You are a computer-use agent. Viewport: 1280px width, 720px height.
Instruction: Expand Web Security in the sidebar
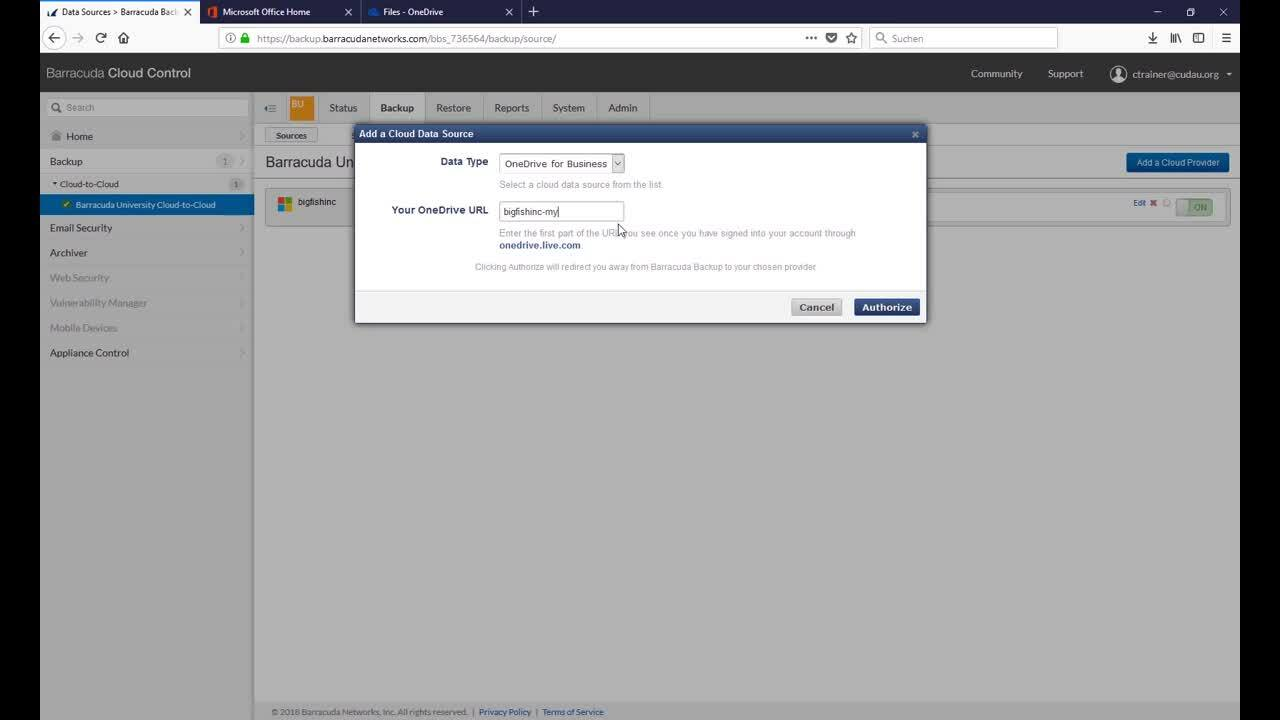[x=147, y=278]
